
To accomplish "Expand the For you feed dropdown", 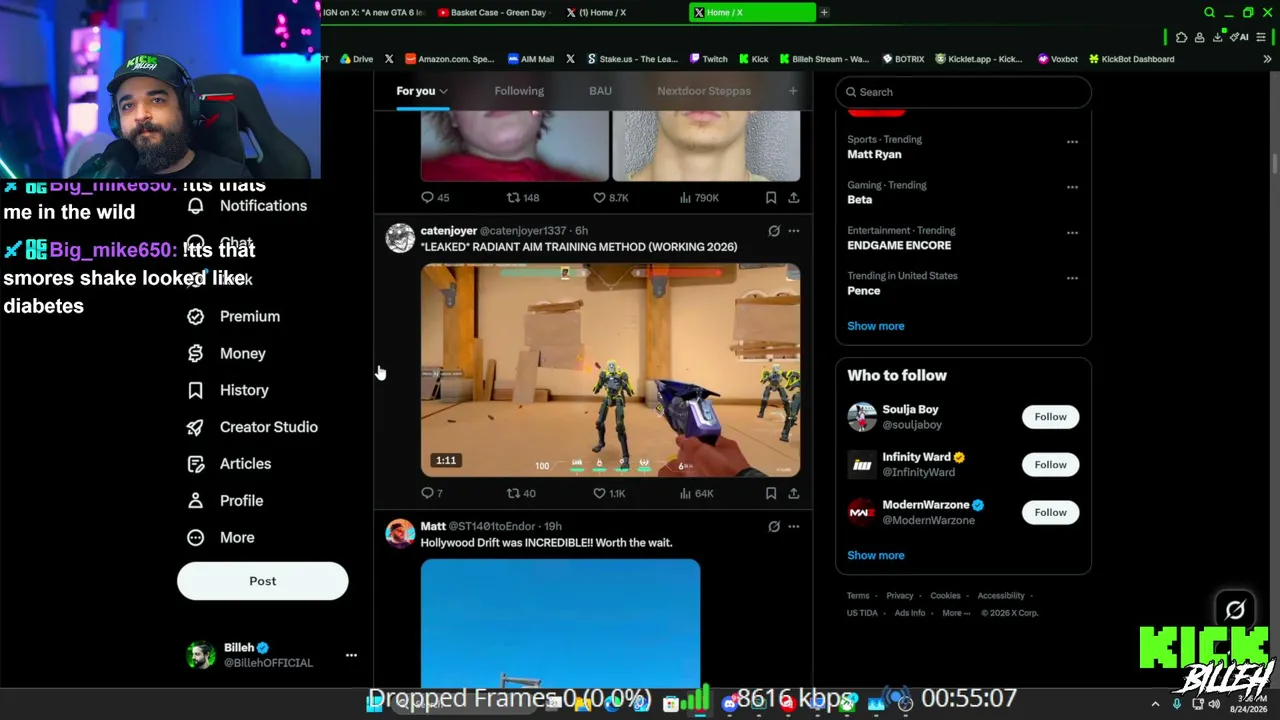I will [443, 91].
